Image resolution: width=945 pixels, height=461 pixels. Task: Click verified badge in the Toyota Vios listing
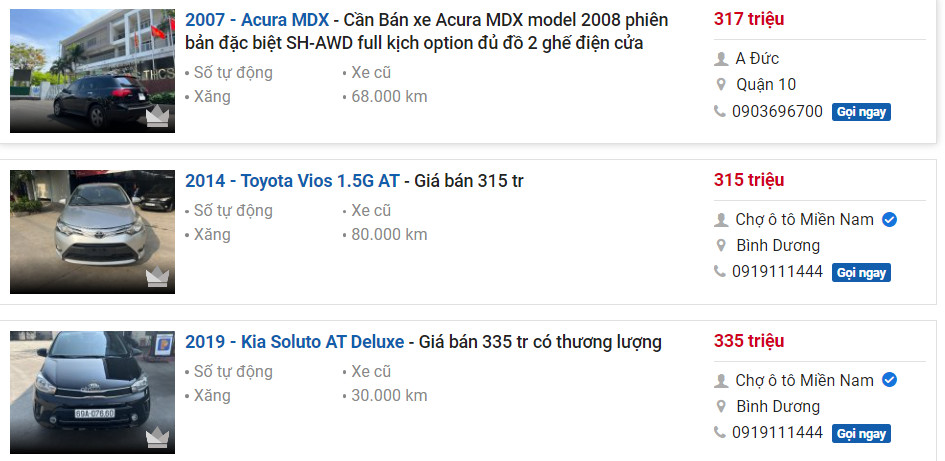[x=890, y=219]
